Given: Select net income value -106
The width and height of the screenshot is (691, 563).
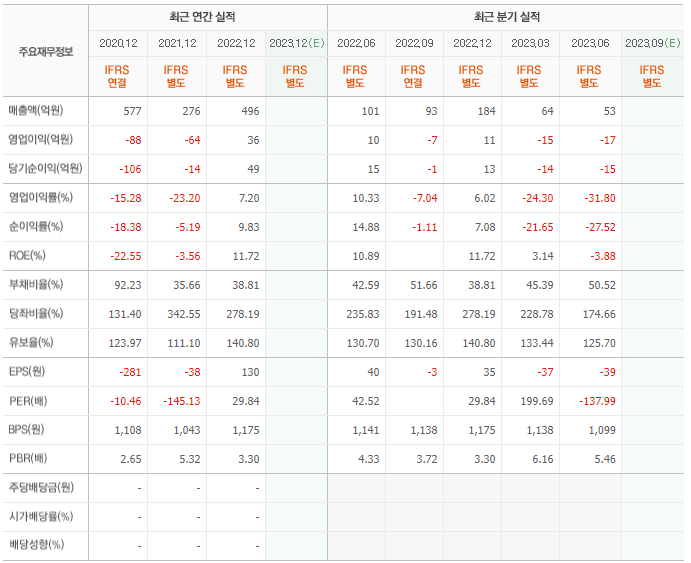Looking at the screenshot, I should tap(130, 169).
